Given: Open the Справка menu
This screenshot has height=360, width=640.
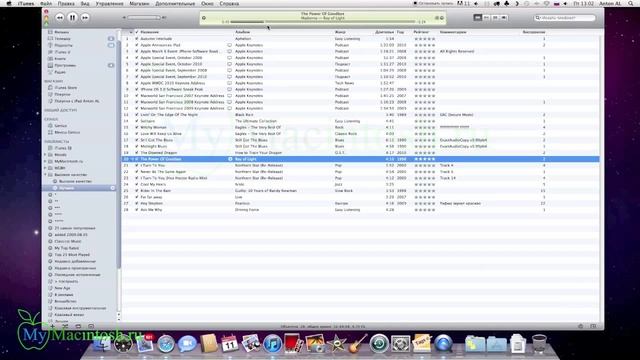Looking at the screenshot, I should point(229,3).
